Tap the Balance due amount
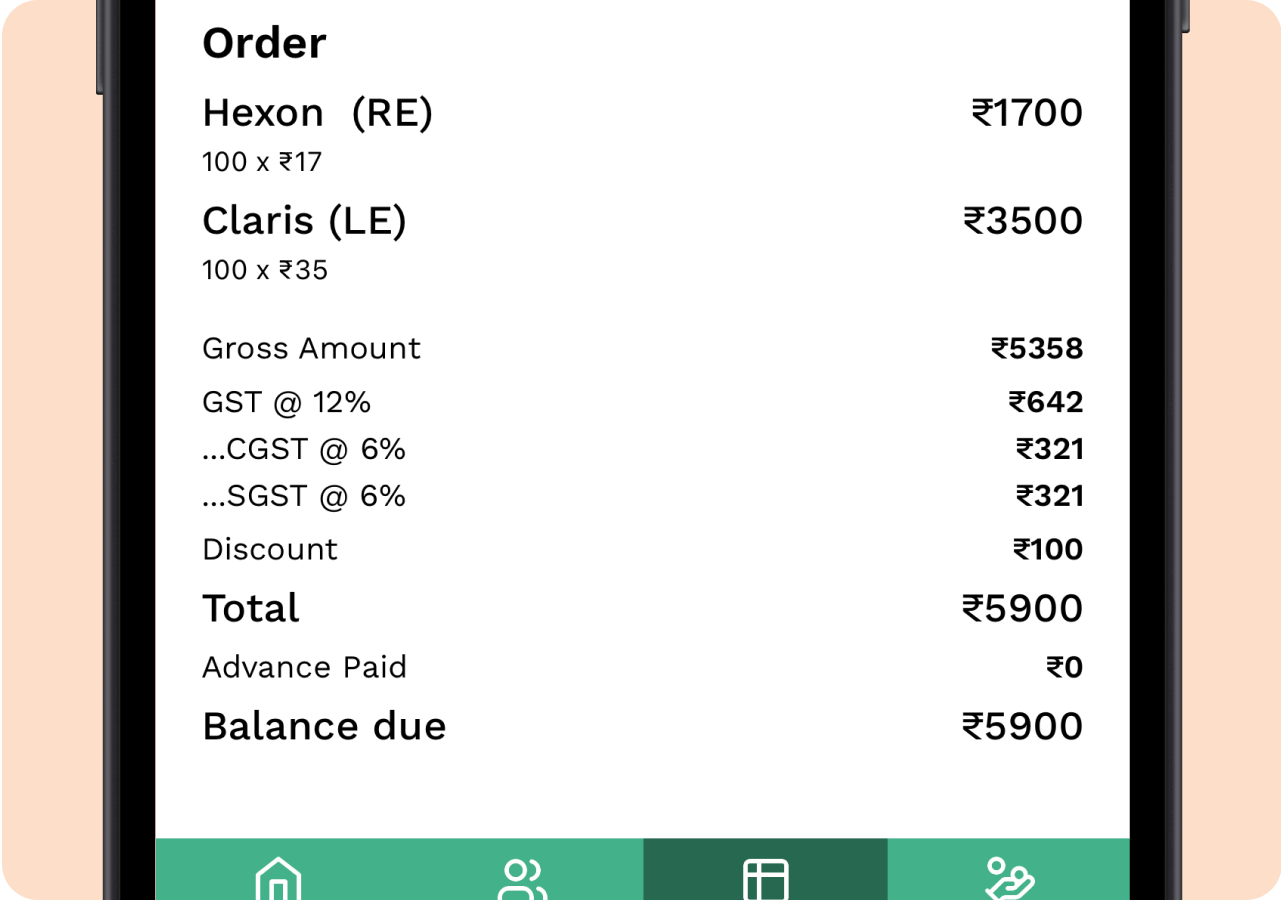Image resolution: width=1281 pixels, height=900 pixels. coord(1021,726)
